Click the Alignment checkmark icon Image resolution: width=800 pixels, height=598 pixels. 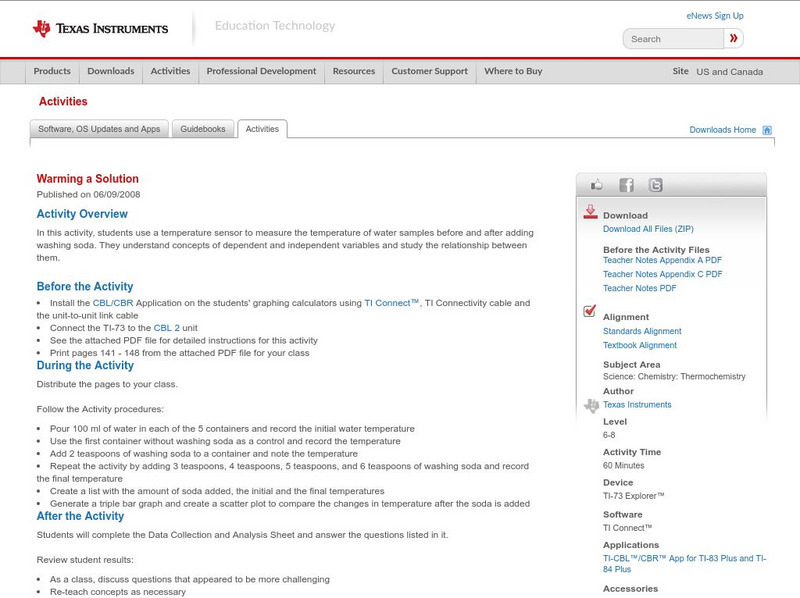coord(589,311)
